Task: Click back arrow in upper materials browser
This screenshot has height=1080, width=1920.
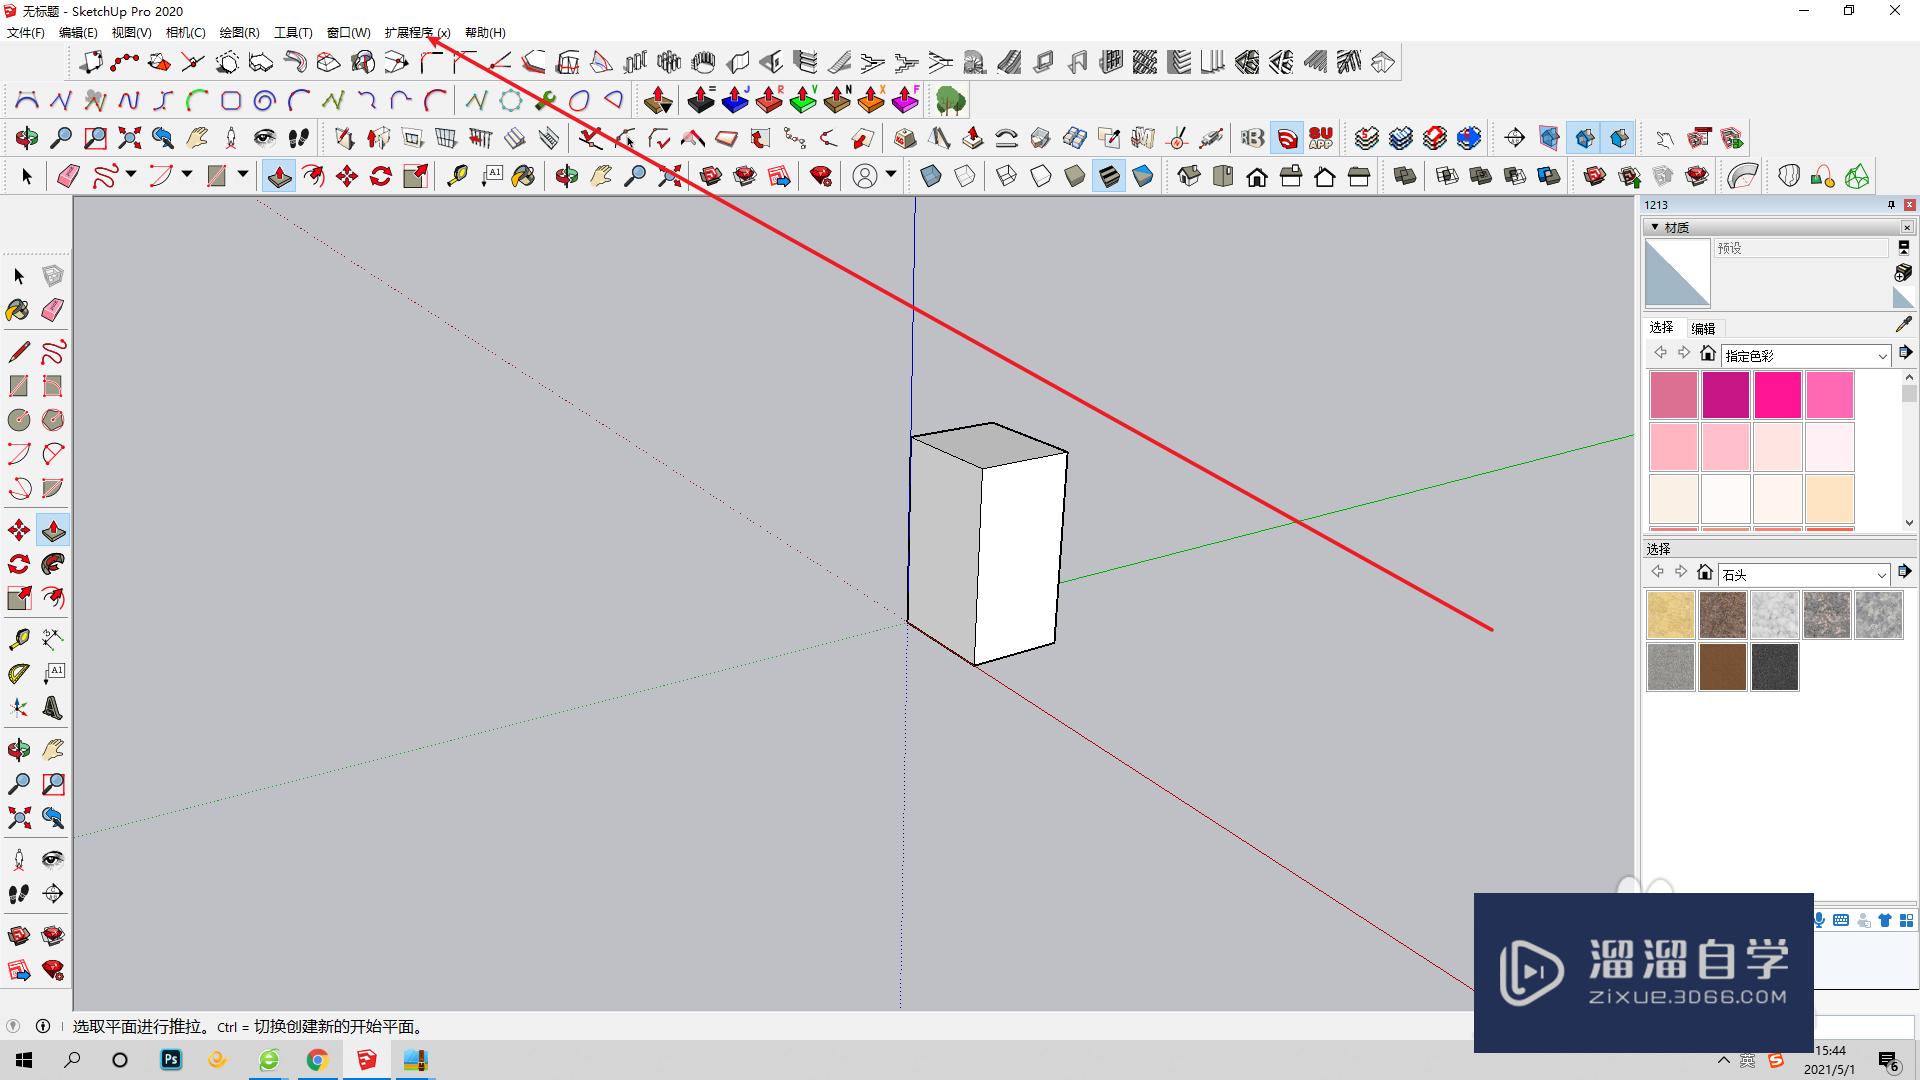Action: 1660,353
